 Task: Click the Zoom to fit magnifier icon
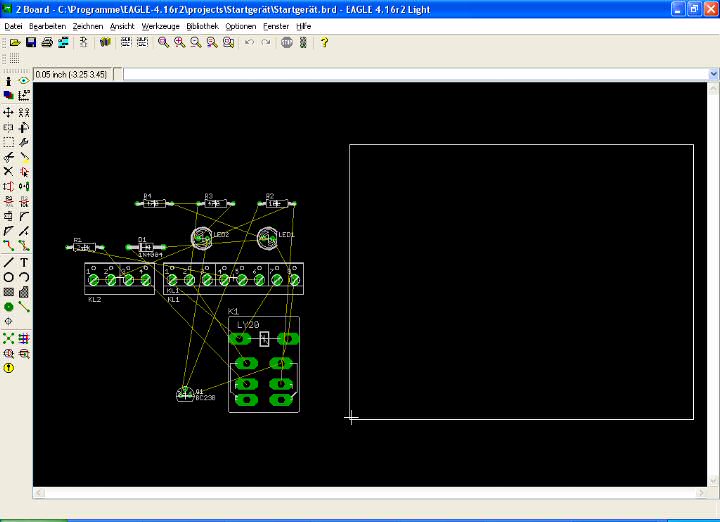point(163,43)
